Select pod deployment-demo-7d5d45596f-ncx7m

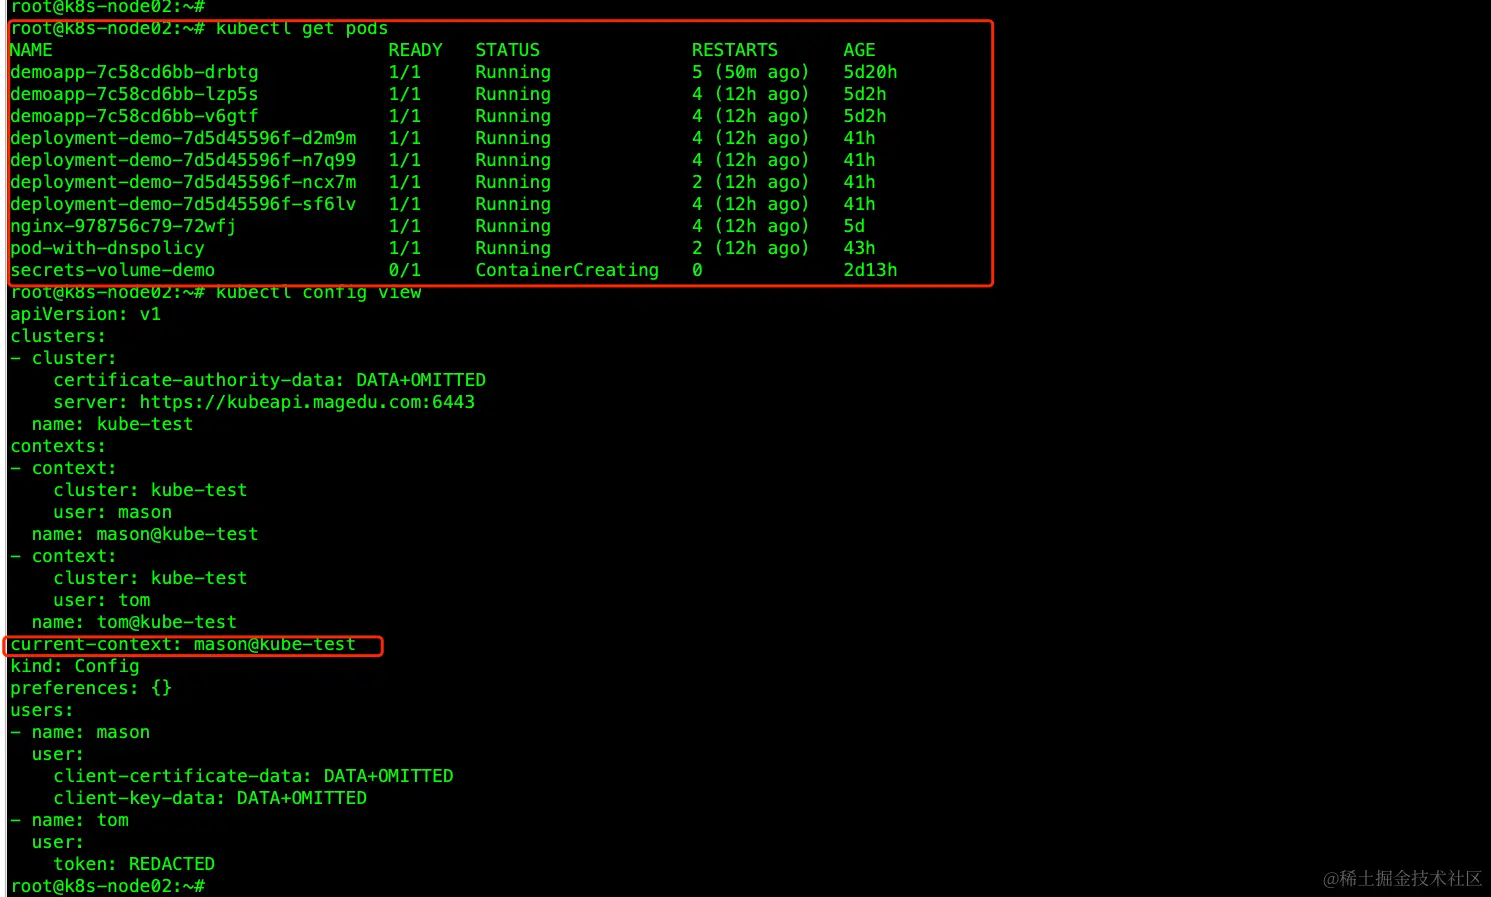point(183,182)
